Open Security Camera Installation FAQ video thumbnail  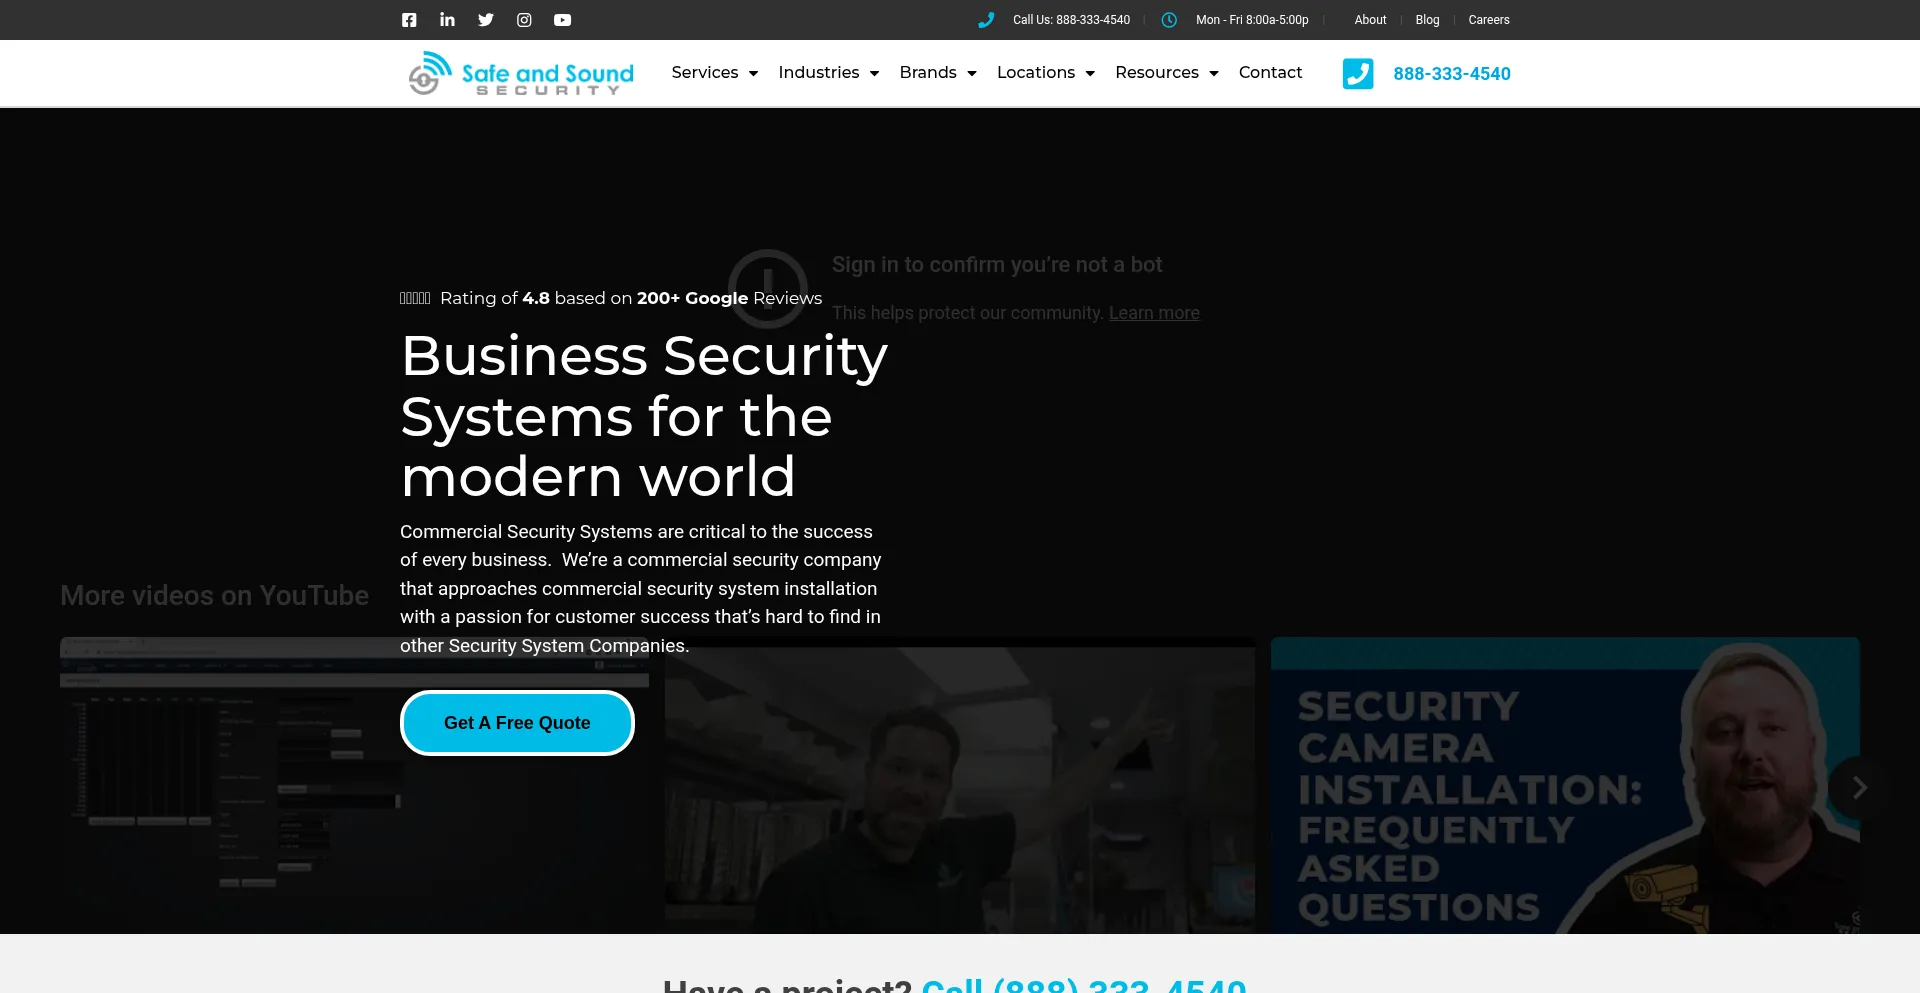pyautogui.click(x=1565, y=786)
